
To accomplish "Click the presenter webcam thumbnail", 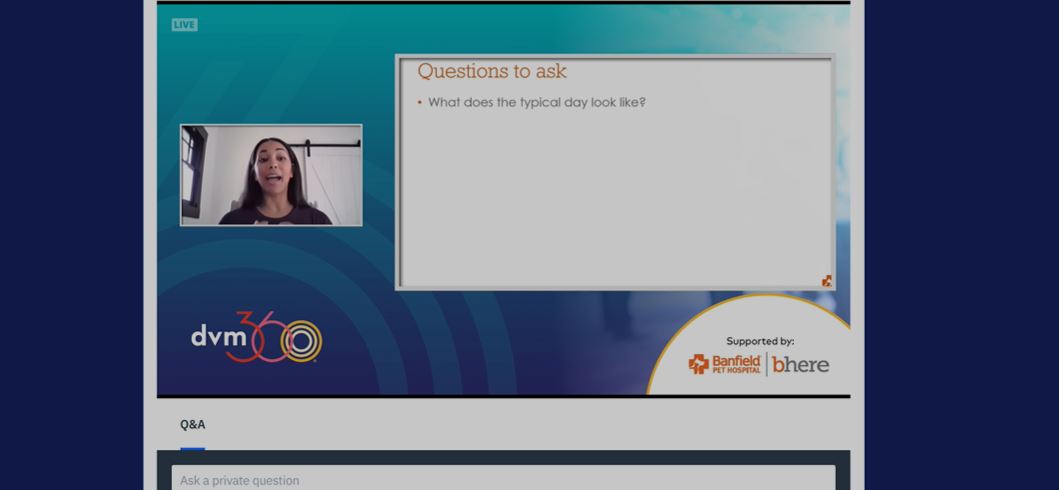I will pyautogui.click(x=271, y=175).
